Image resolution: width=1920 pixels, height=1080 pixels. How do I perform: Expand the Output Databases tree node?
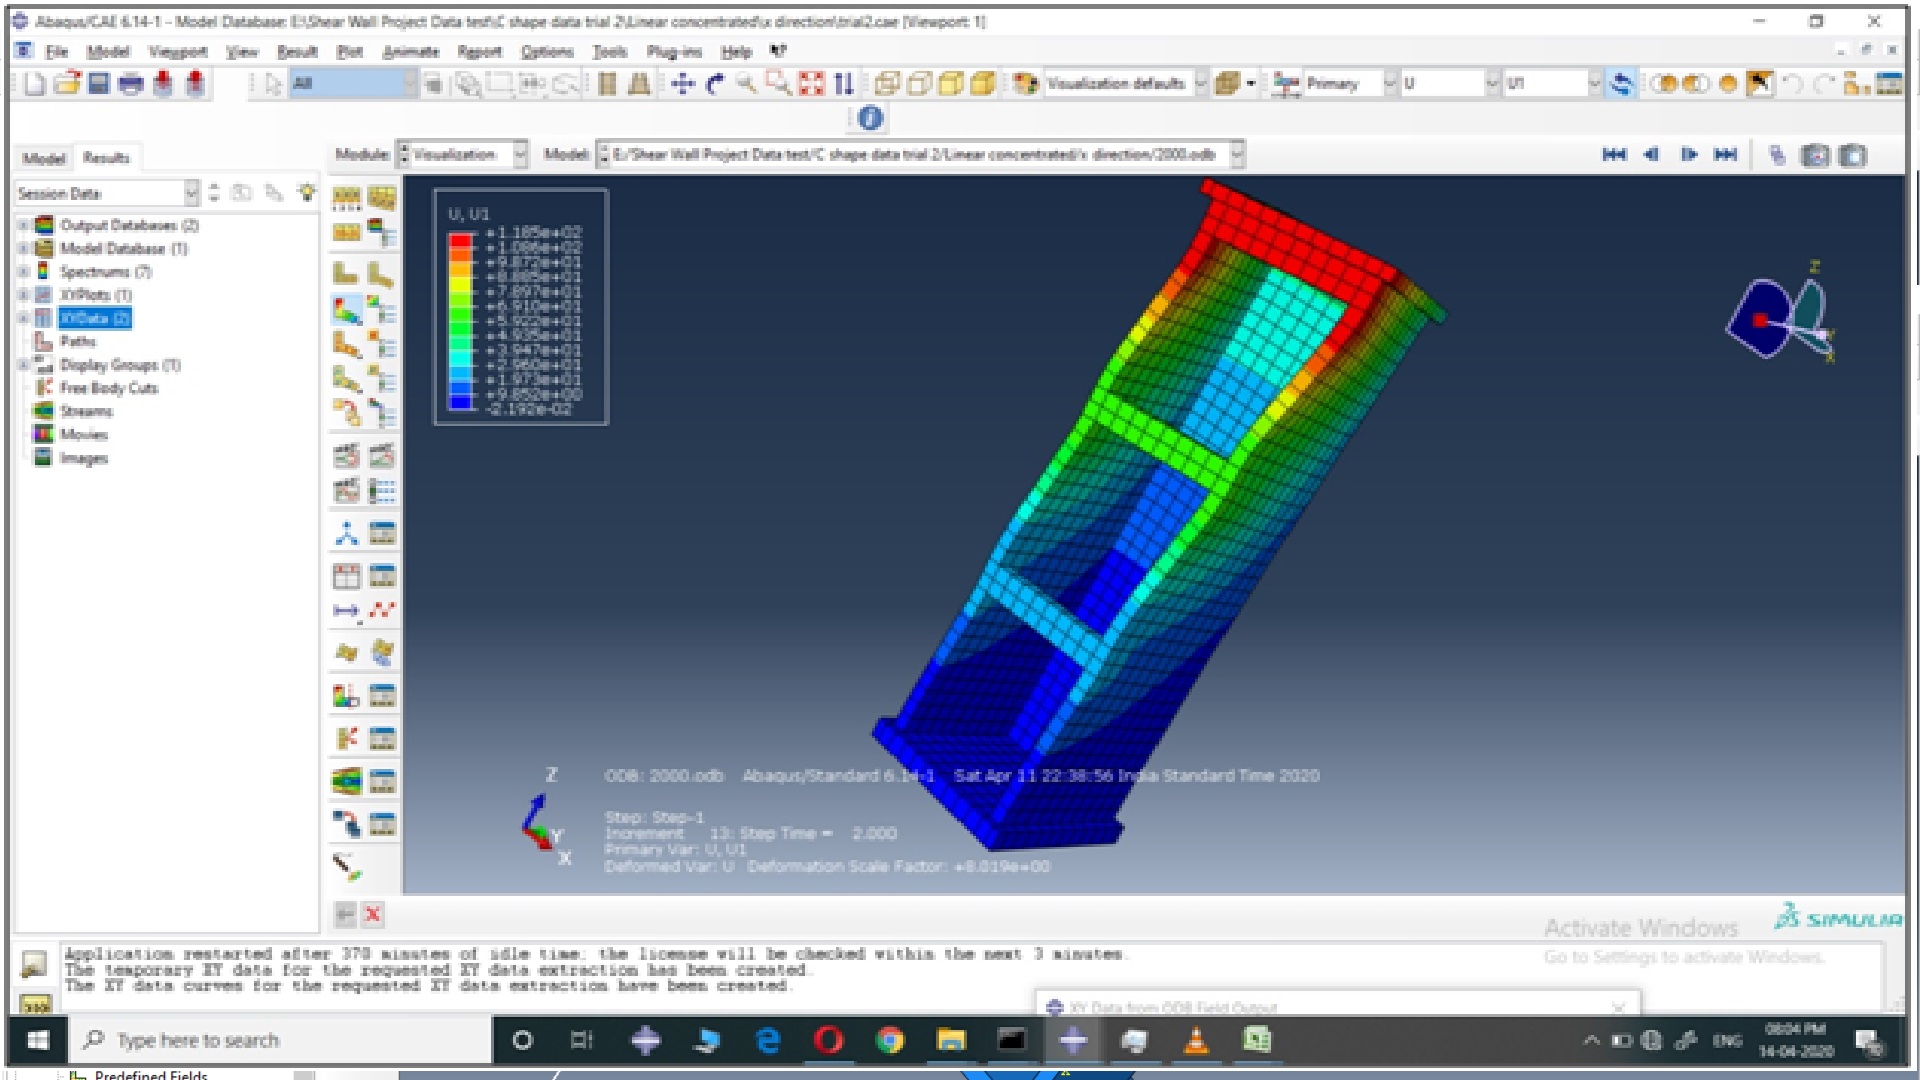tap(23, 225)
